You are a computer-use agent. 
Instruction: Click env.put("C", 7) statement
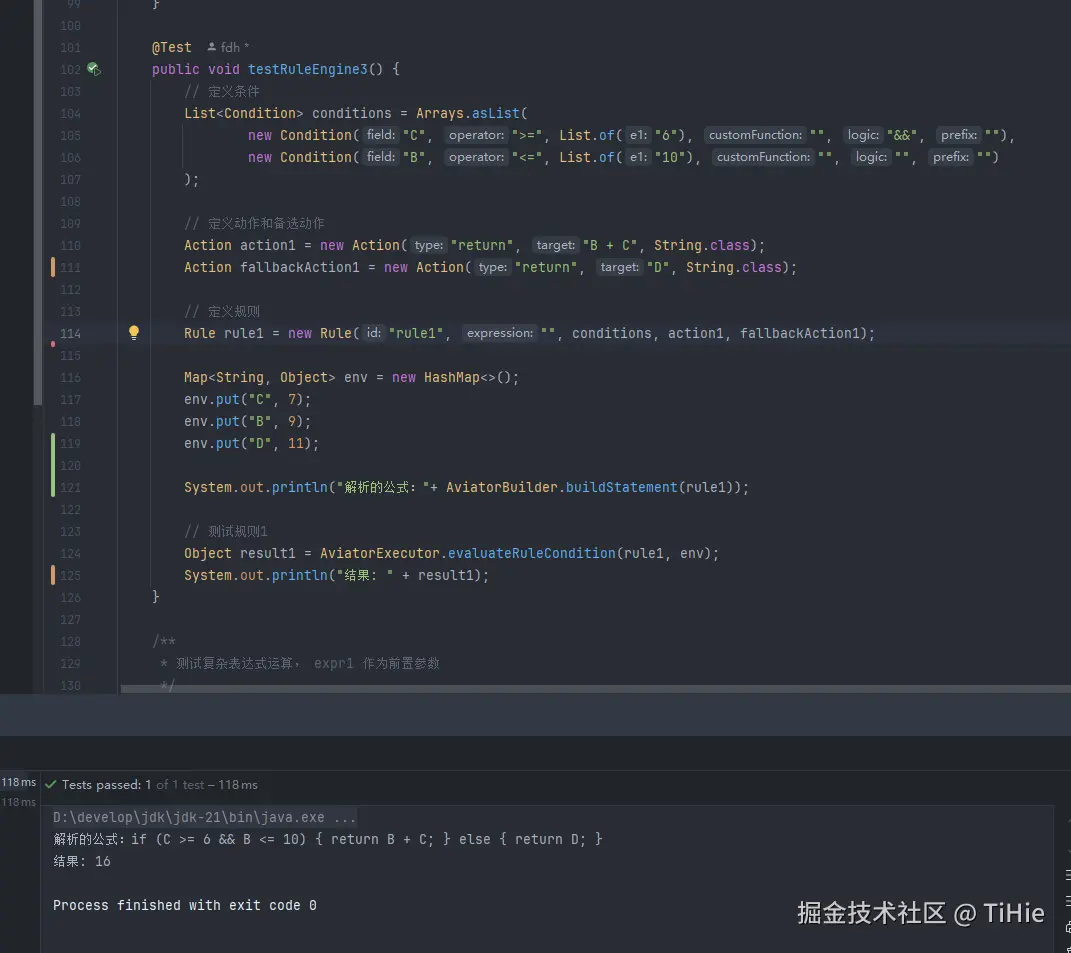click(x=247, y=399)
